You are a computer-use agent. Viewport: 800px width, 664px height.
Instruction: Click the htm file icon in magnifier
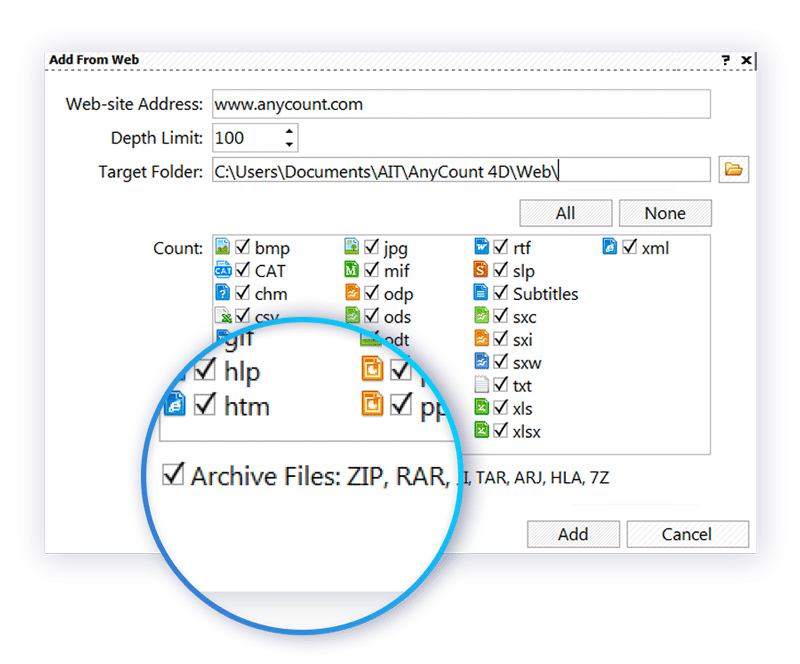[x=175, y=404]
